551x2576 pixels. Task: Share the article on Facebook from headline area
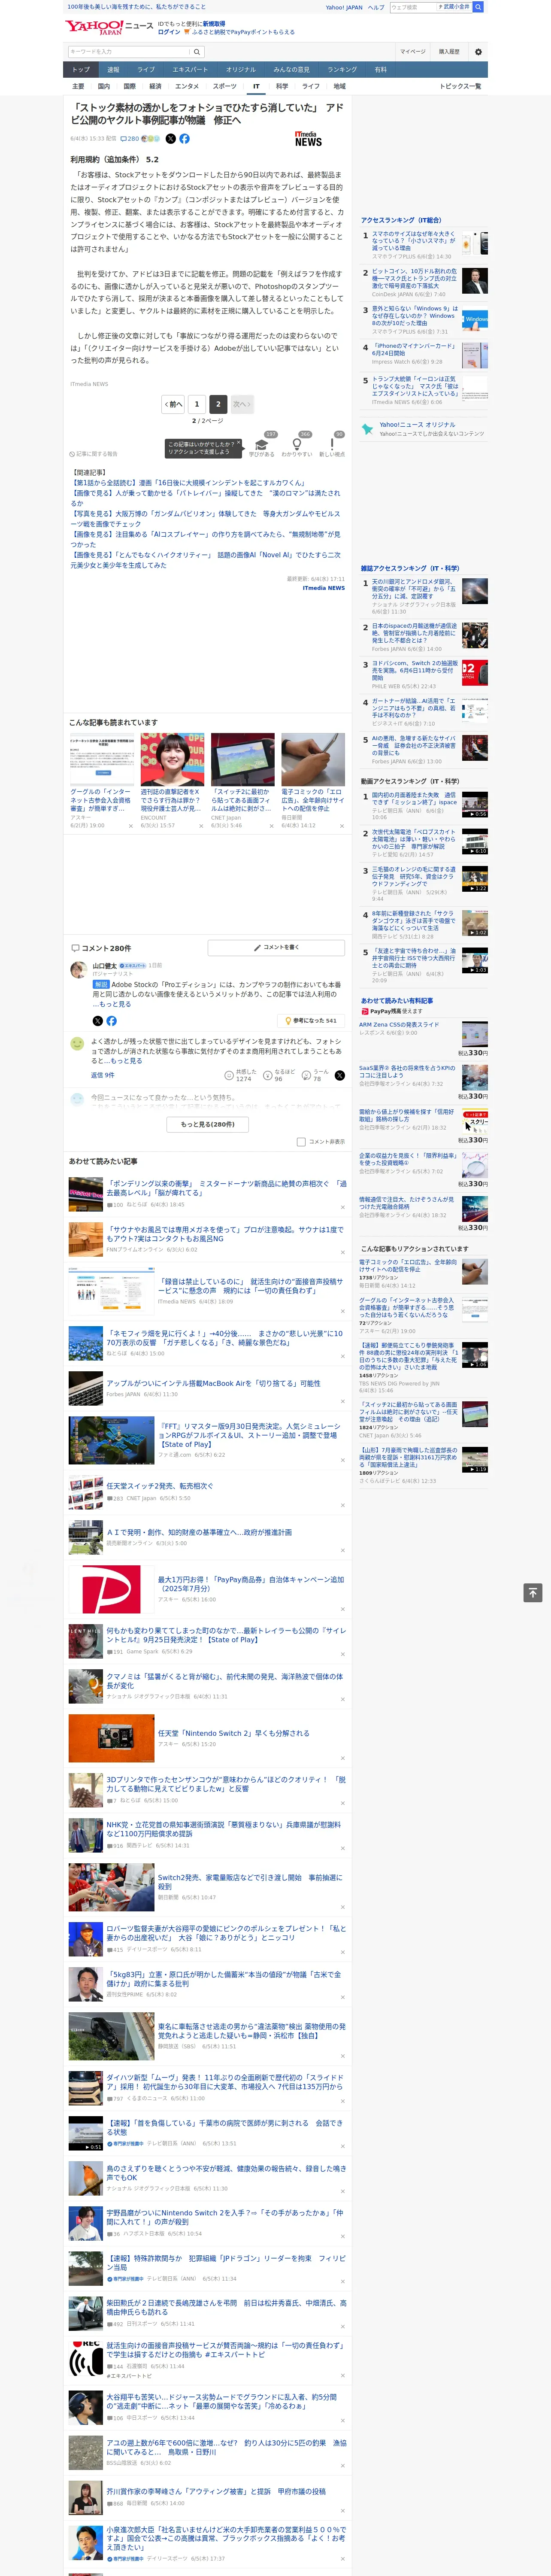pyautogui.click(x=184, y=139)
